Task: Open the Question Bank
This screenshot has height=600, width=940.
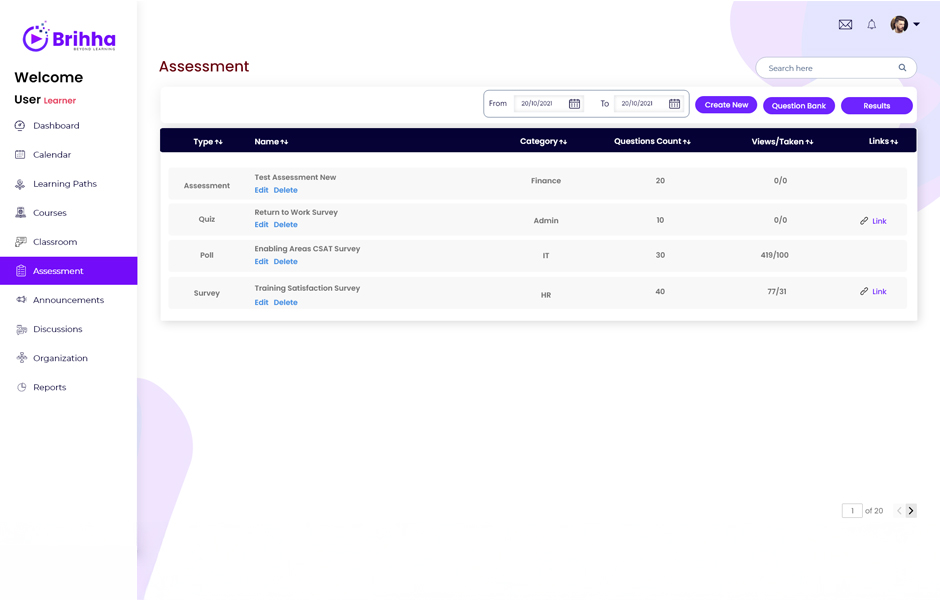Action: (798, 106)
